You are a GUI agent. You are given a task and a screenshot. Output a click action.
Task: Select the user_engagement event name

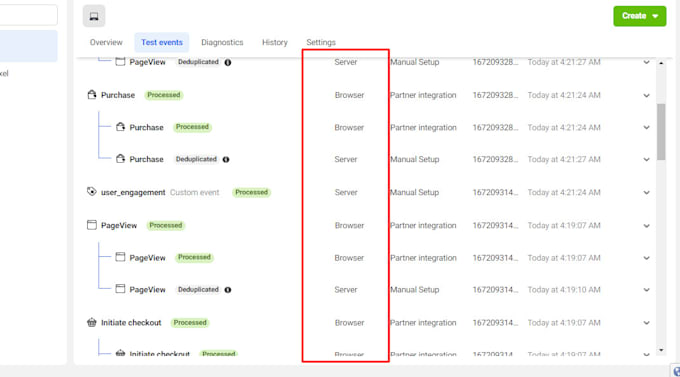point(133,192)
